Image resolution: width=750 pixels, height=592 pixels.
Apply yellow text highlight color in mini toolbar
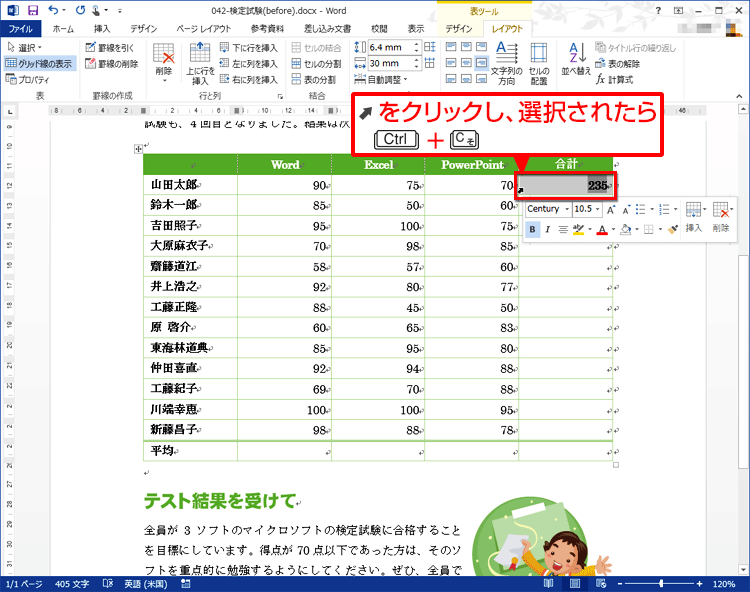coord(578,230)
